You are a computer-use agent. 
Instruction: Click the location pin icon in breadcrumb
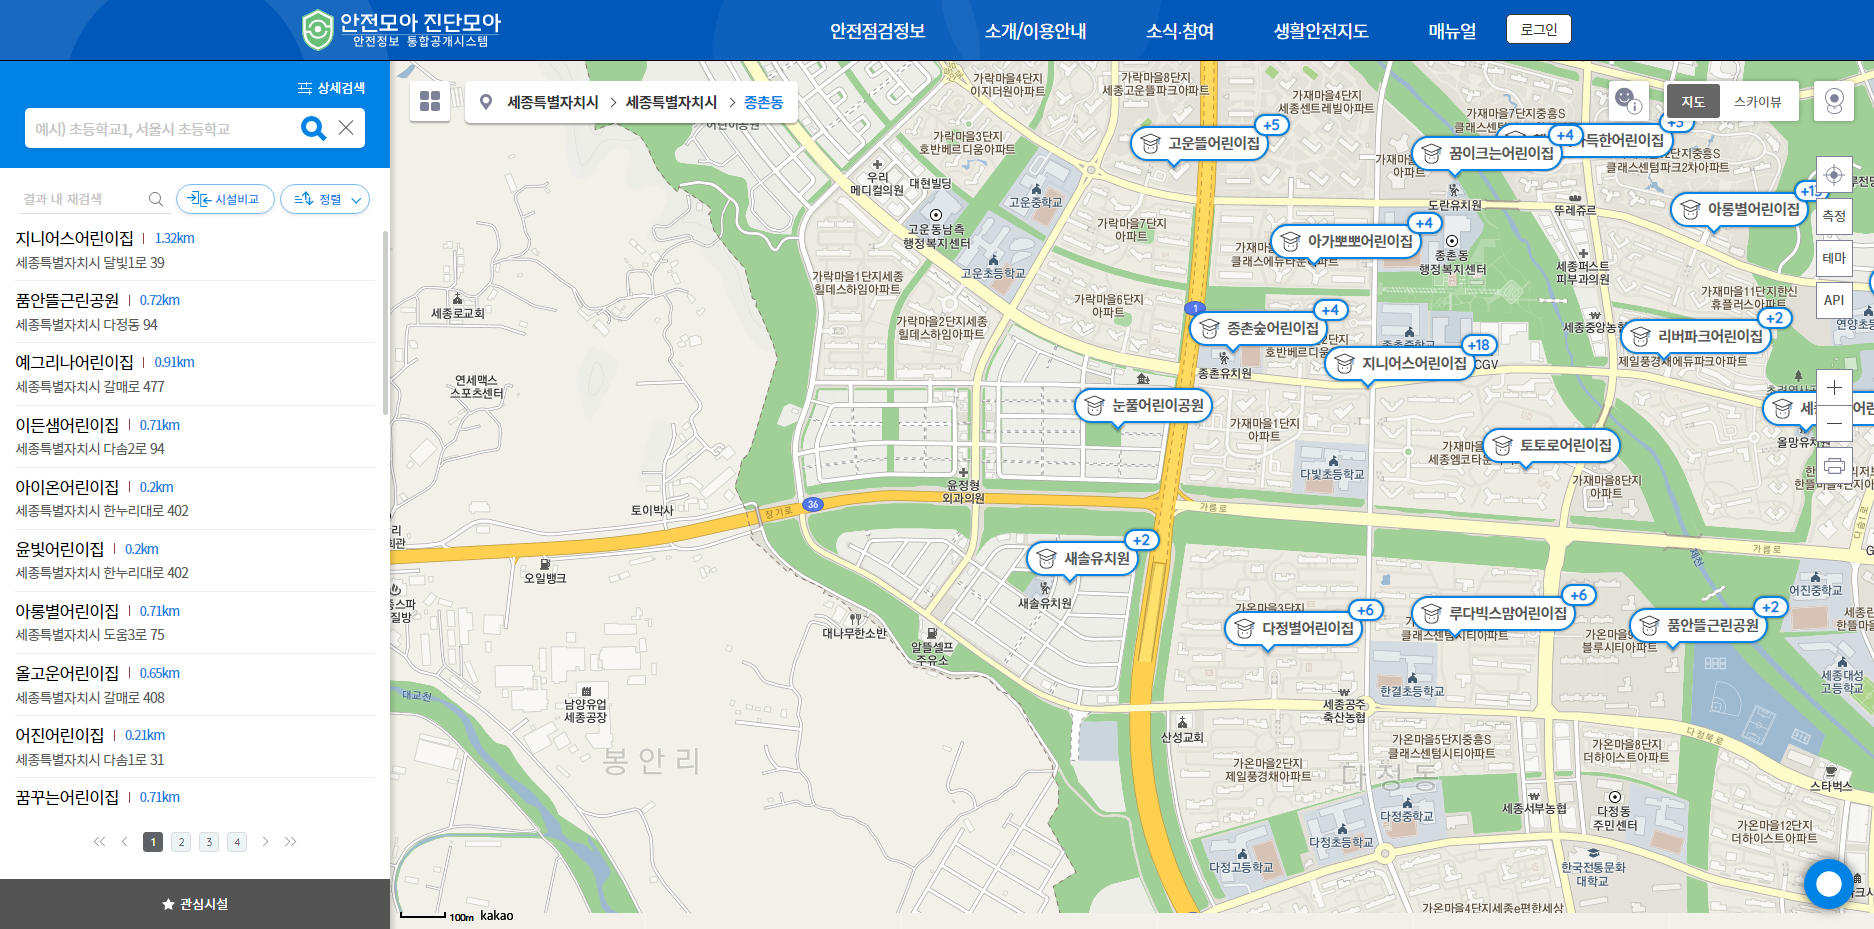click(x=486, y=102)
